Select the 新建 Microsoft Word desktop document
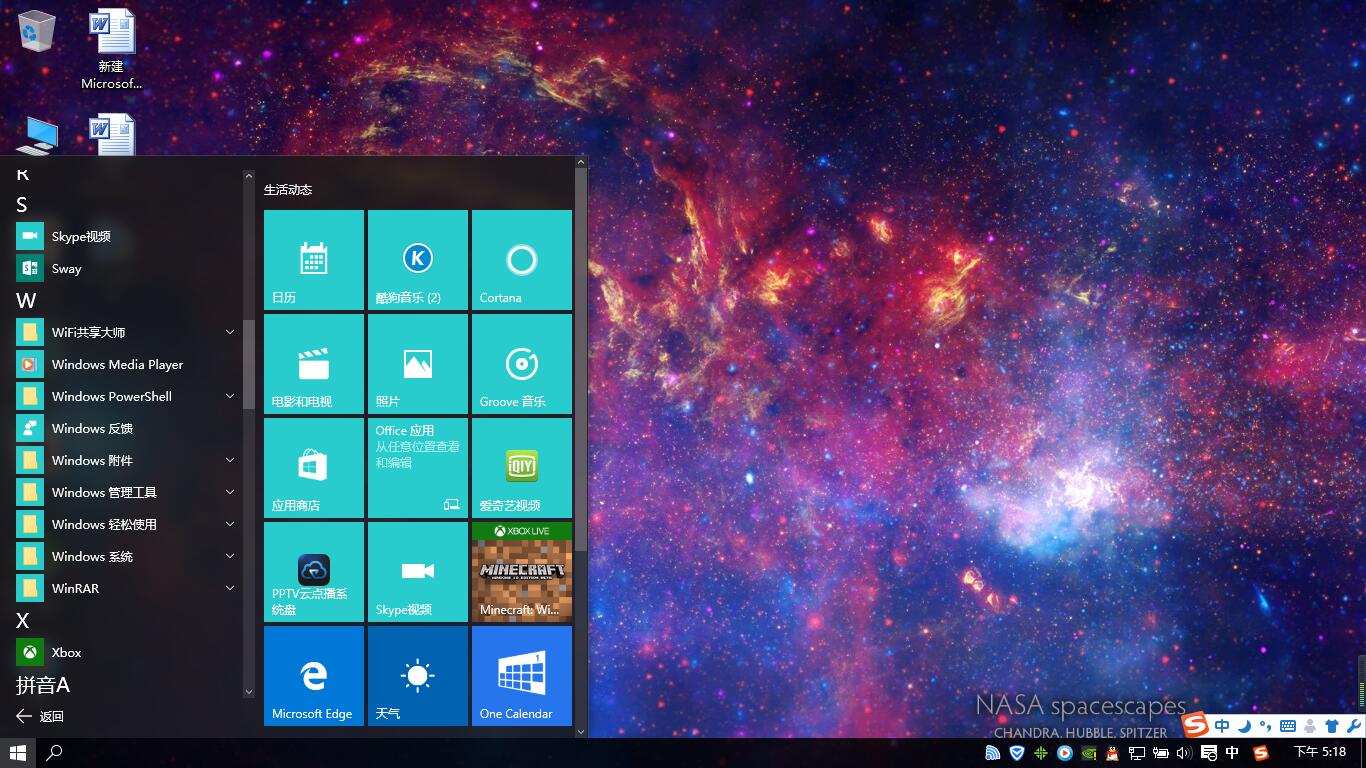Screen dimensions: 1366x768 coord(112,50)
